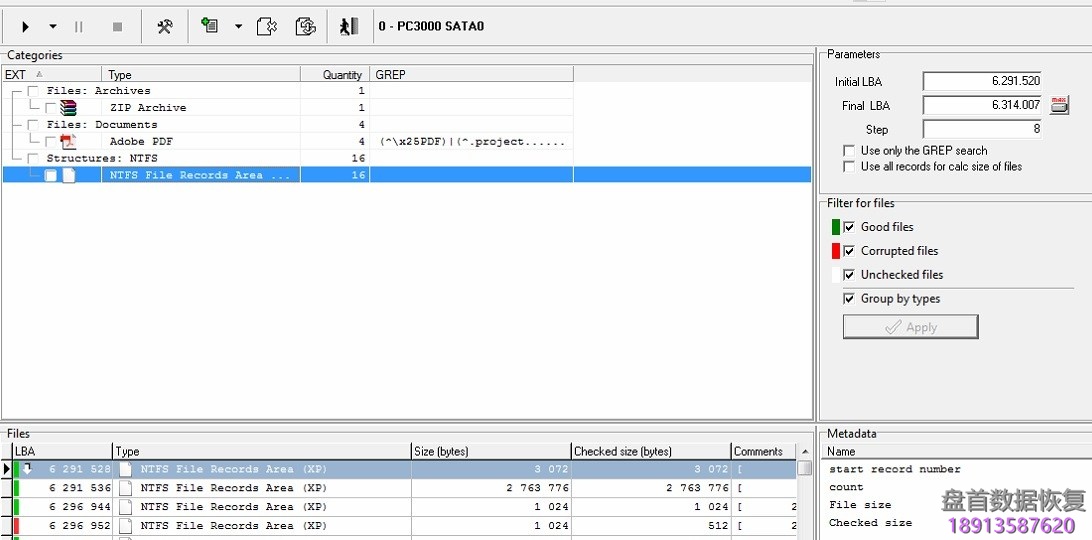This screenshot has height=540, width=1092.
Task: Sort files by the LBA column header
Action: pos(62,452)
